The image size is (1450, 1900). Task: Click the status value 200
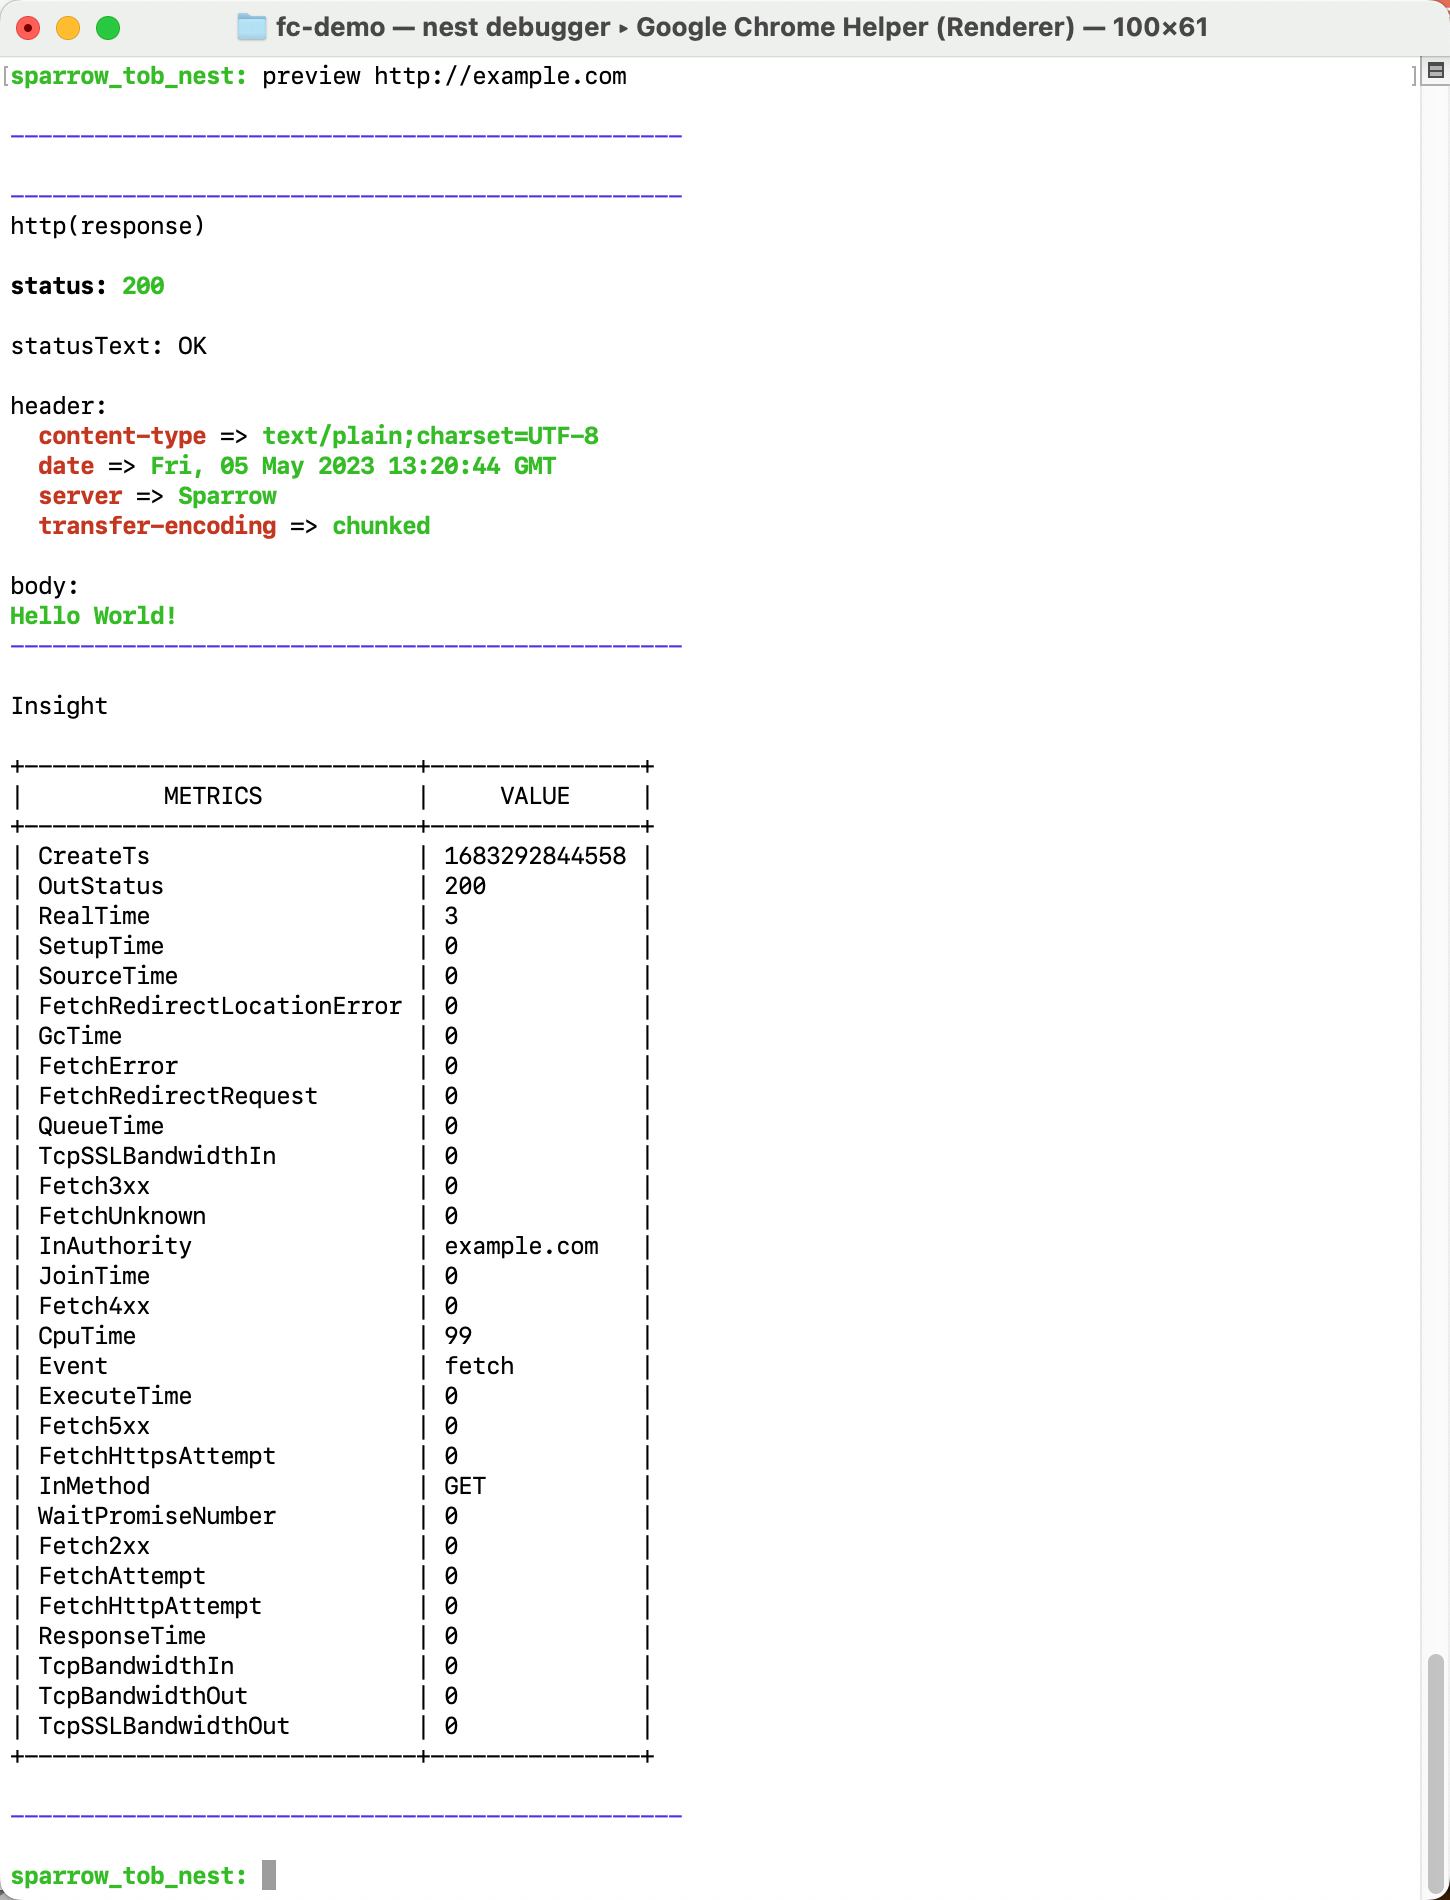click(143, 286)
